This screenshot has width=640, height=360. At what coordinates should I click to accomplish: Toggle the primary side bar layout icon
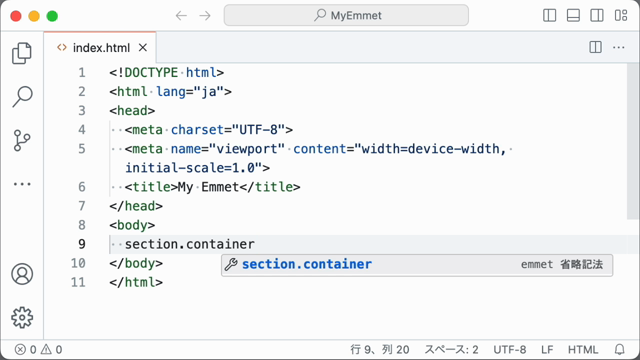549,16
